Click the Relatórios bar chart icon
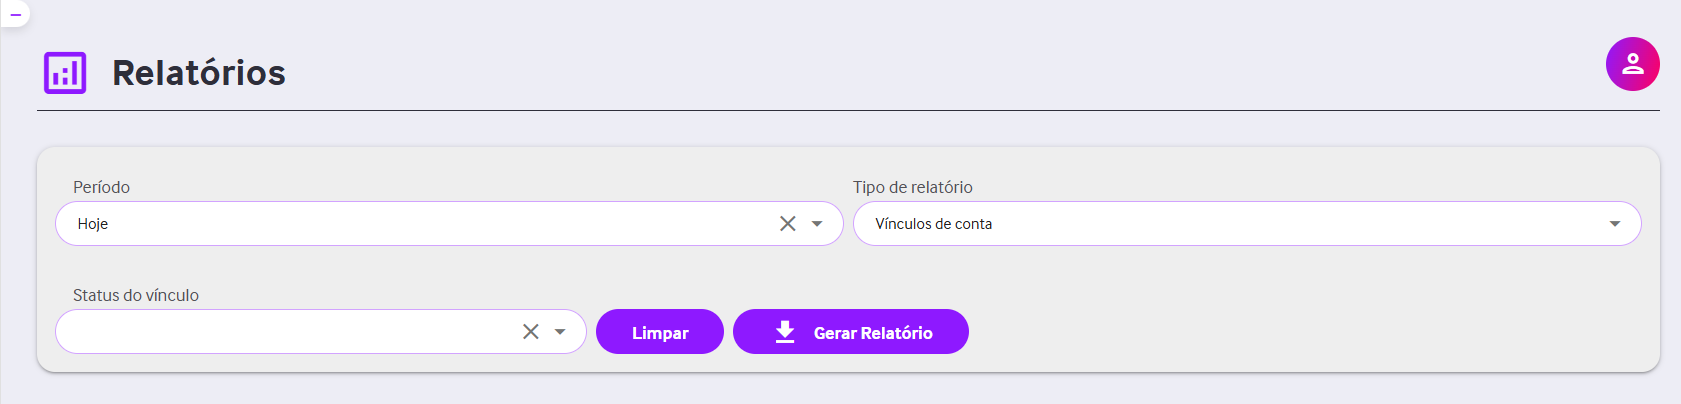 pyautogui.click(x=65, y=73)
